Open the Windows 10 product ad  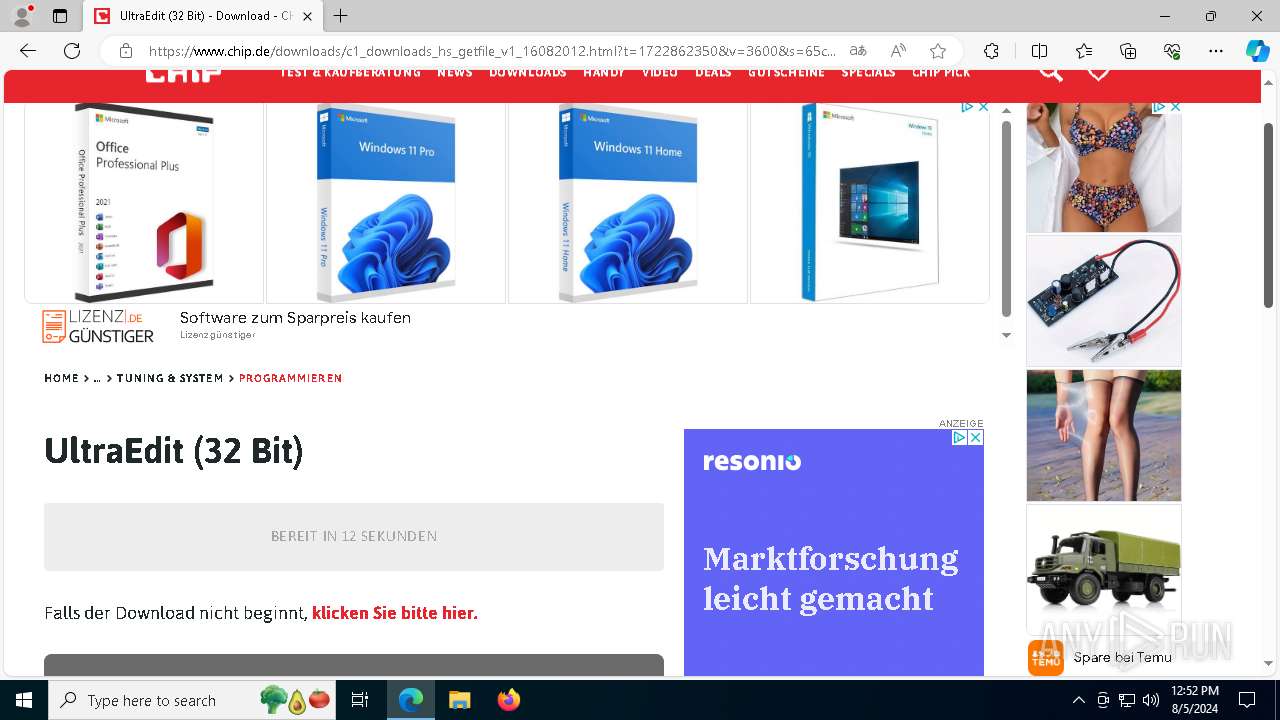click(870, 203)
